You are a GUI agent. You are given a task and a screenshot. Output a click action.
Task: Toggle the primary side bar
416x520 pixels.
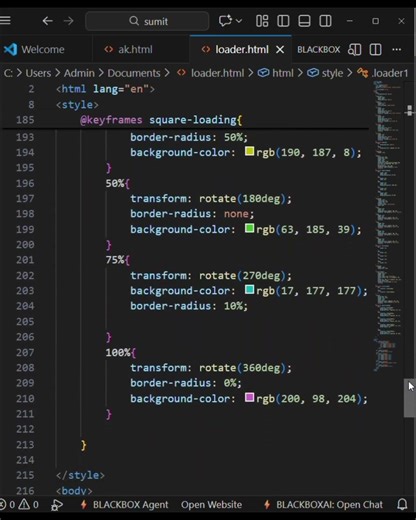283,21
